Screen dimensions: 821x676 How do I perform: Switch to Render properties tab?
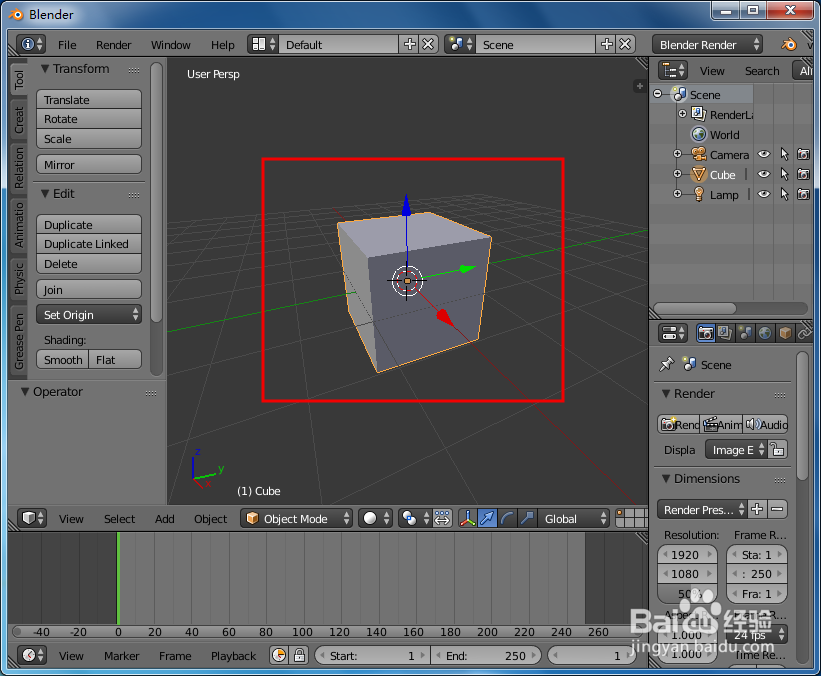(705, 333)
